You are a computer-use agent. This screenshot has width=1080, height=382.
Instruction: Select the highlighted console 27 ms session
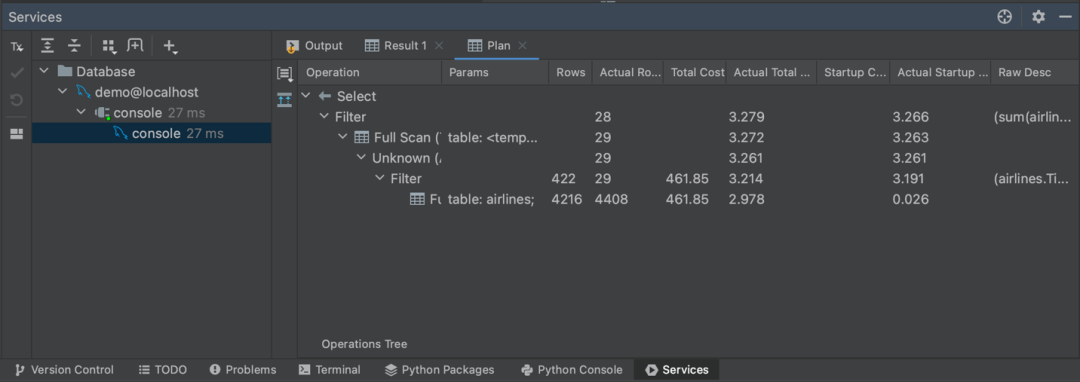pyautogui.click(x=152, y=134)
